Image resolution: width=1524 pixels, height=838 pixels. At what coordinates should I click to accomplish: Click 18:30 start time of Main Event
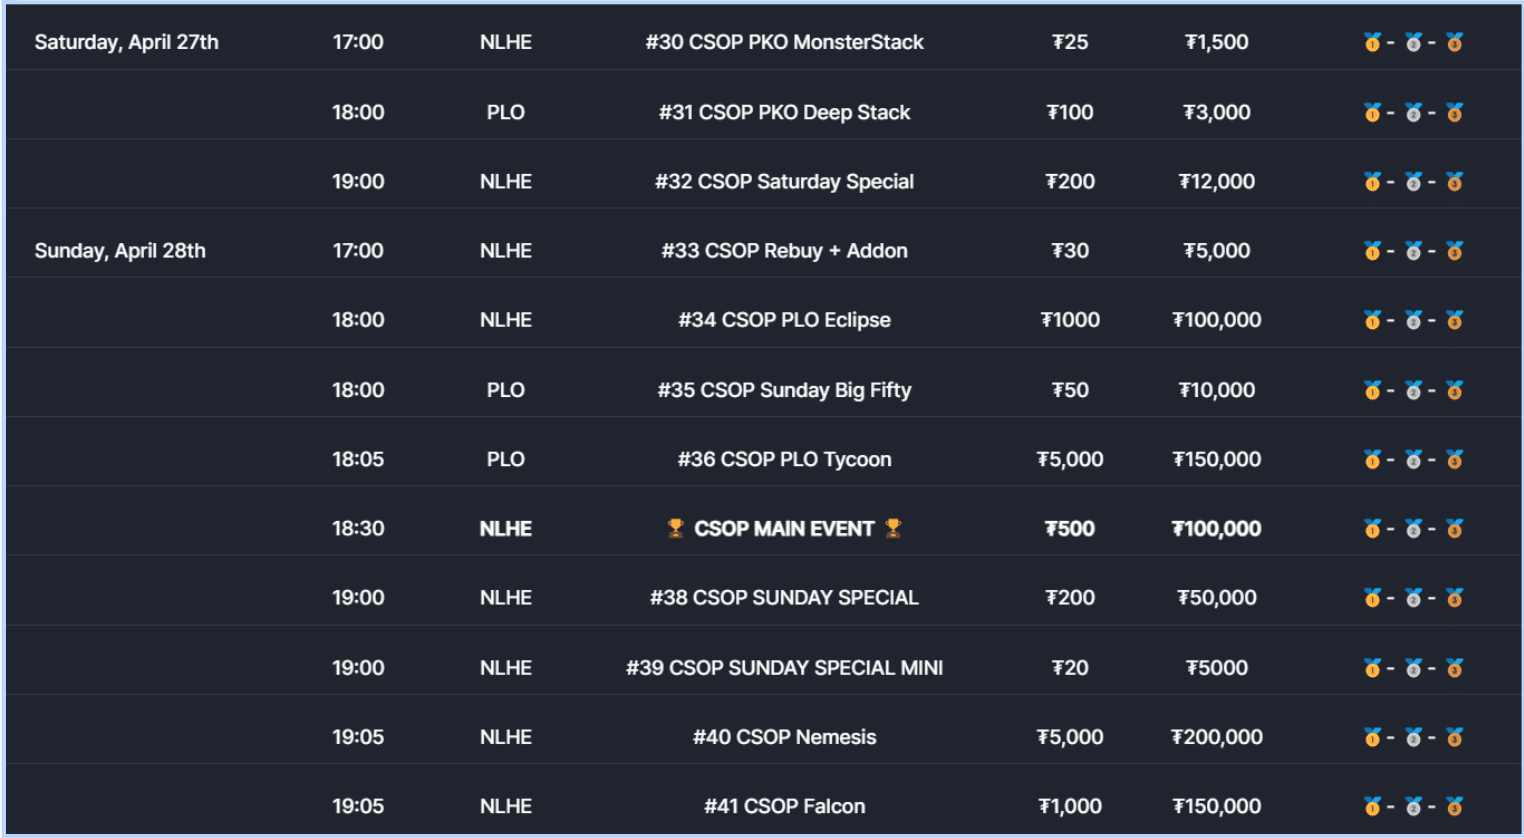tap(358, 528)
